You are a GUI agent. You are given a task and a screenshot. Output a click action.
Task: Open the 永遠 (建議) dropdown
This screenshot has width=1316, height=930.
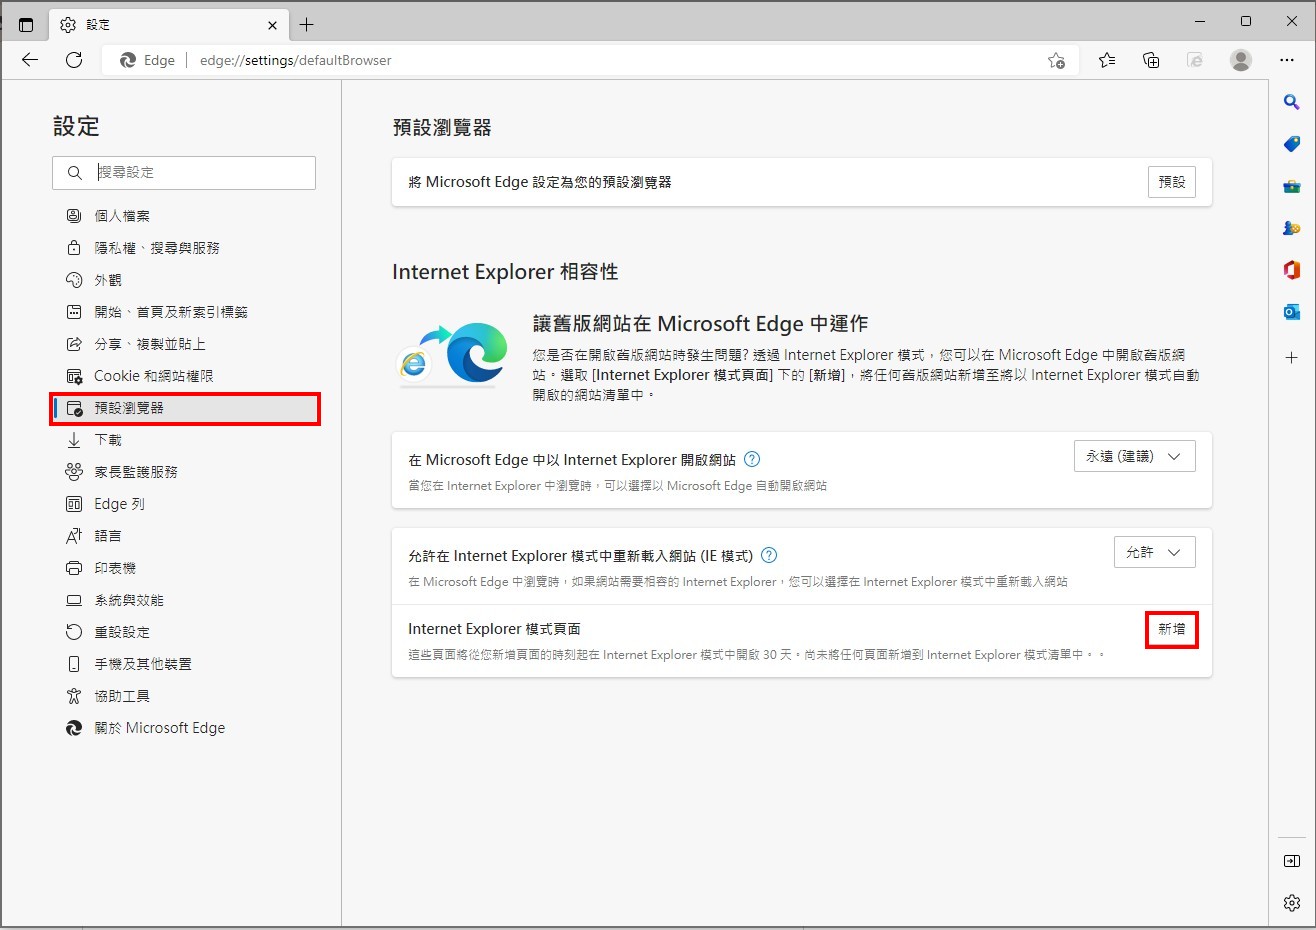pos(1135,456)
